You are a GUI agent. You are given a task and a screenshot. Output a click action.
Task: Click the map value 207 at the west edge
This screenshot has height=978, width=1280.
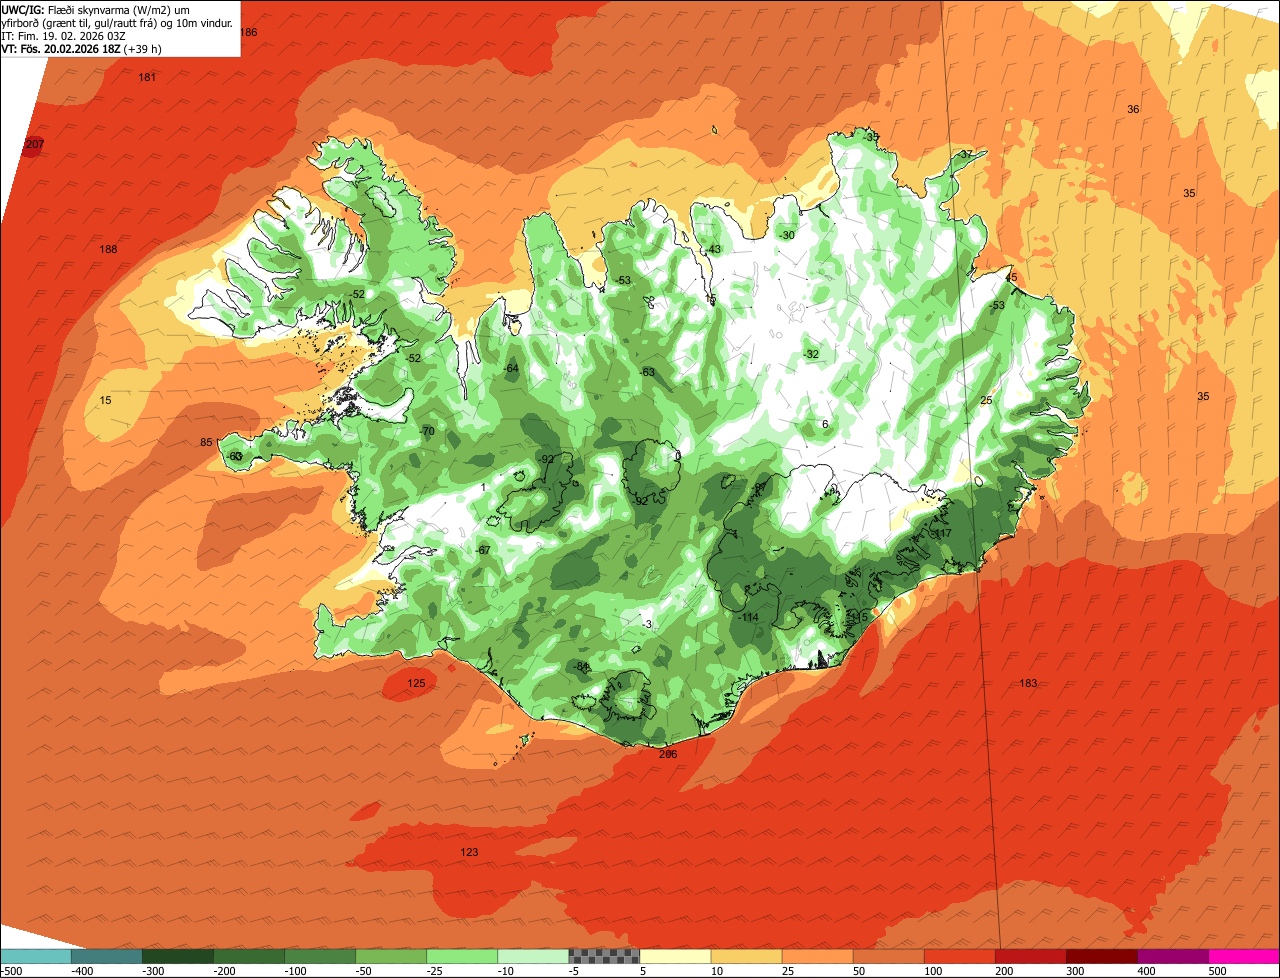(x=34, y=145)
